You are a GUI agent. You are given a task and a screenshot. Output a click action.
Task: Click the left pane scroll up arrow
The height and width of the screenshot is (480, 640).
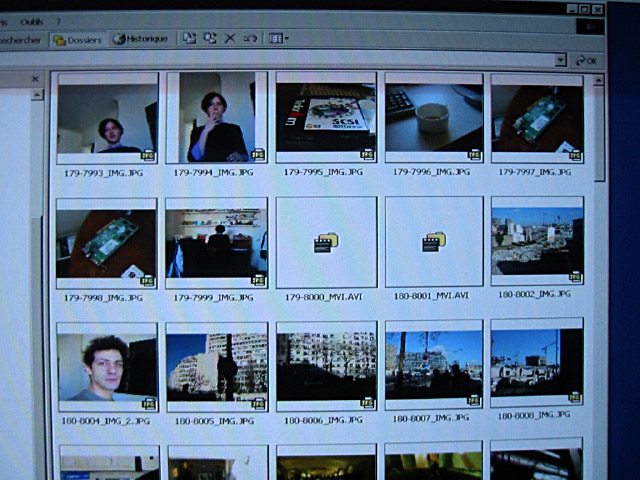pyautogui.click(x=37, y=95)
